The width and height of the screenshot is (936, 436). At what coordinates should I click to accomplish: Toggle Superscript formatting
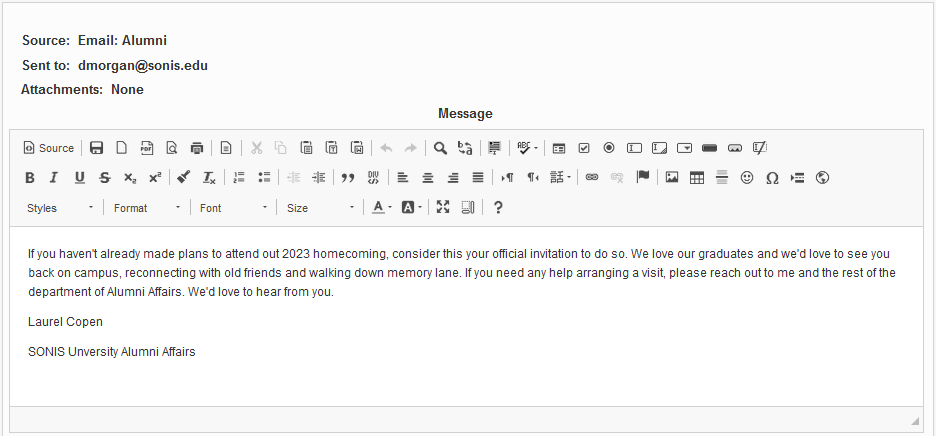(155, 177)
